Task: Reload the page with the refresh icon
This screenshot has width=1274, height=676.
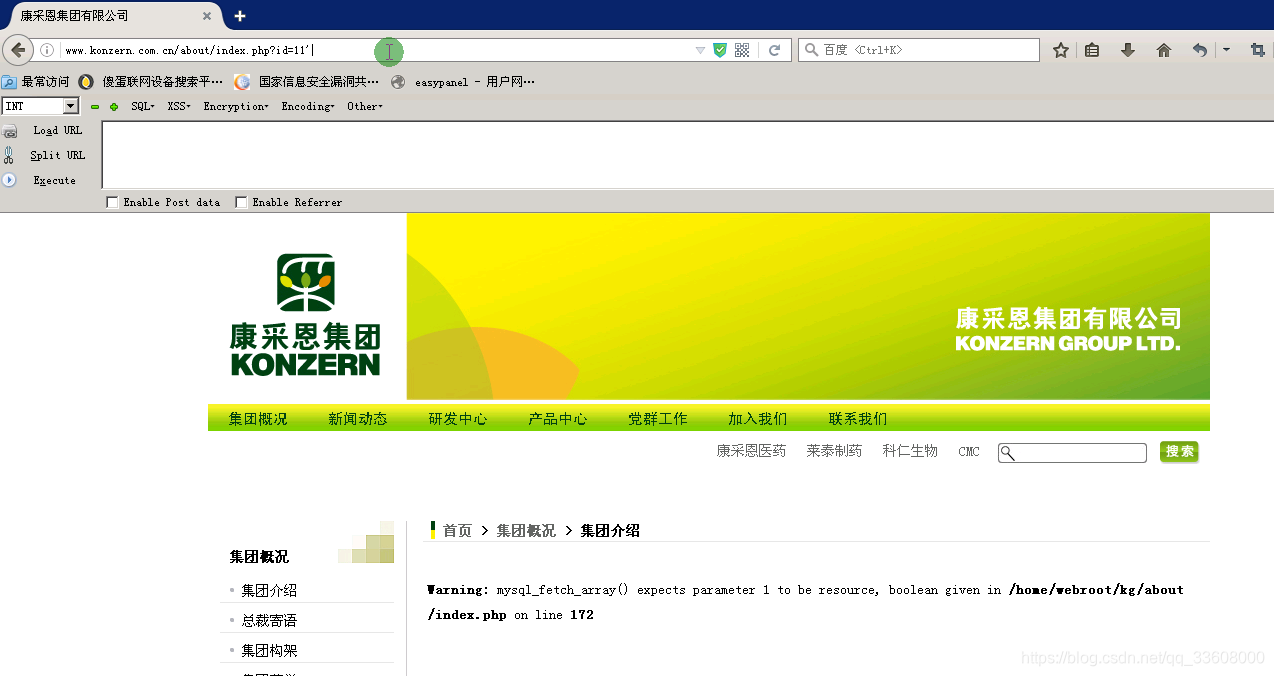Action: click(x=774, y=50)
